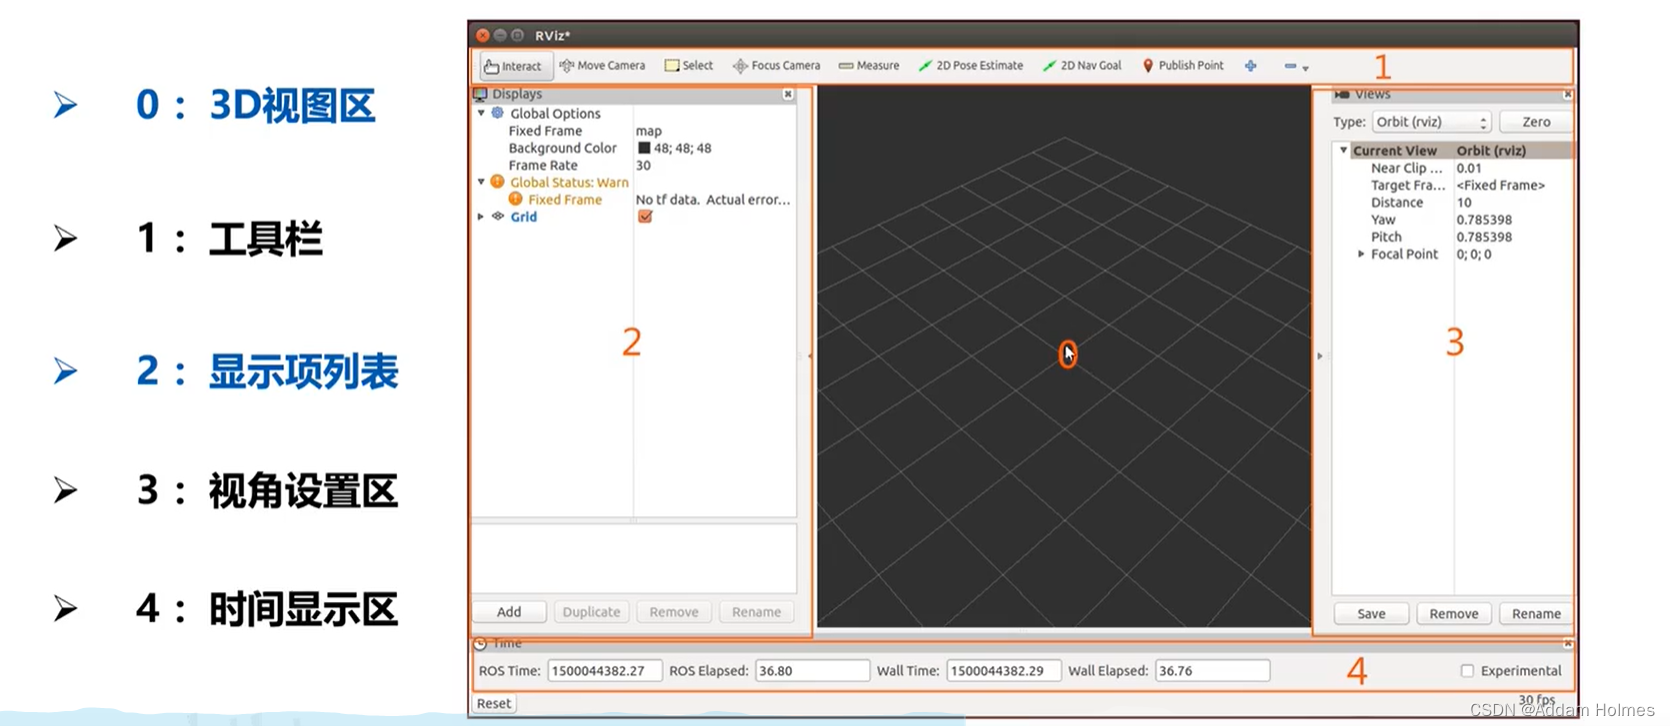The image size is (1670, 726).
Task: Open the dropdown arrow beside the minus icon
Action: coord(1305,68)
